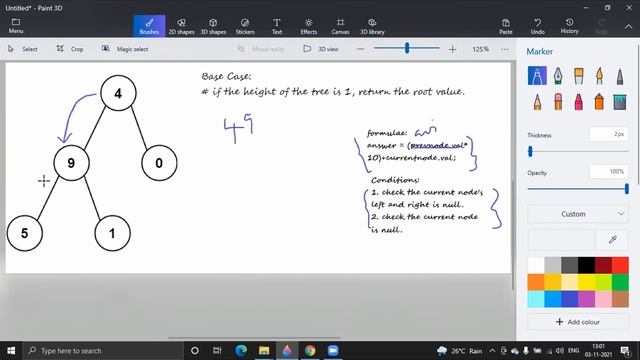
Task: Pick the eyedropper colour picker
Action: tap(612, 240)
